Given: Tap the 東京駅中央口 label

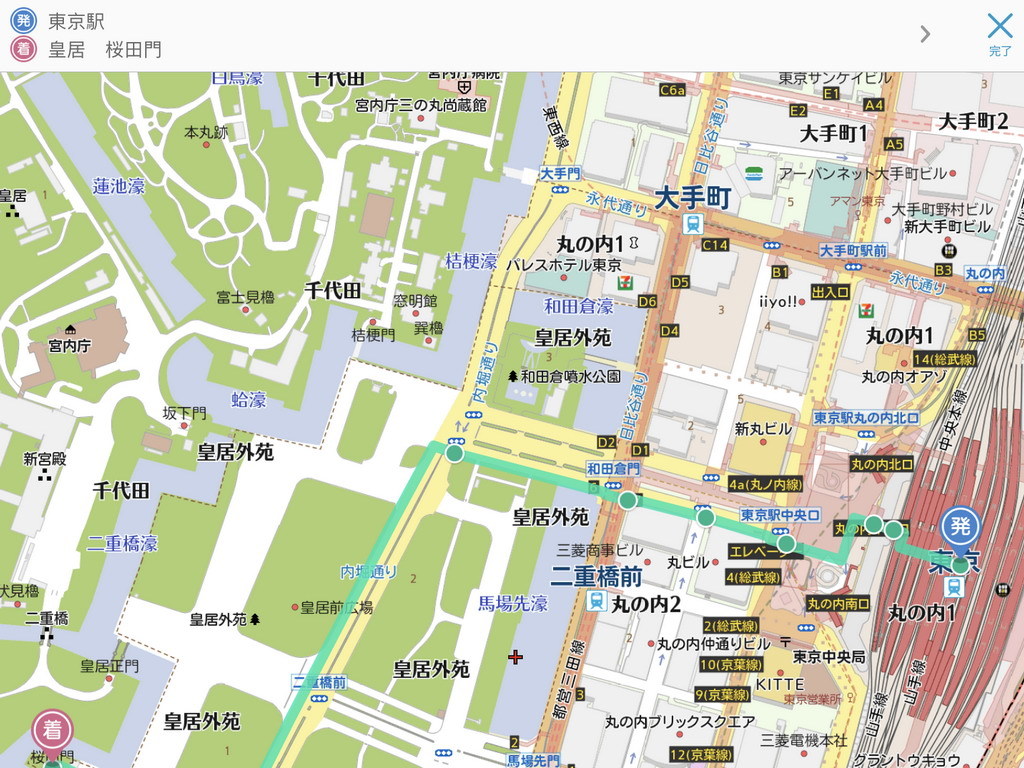Looking at the screenshot, I should [x=780, y=515].
